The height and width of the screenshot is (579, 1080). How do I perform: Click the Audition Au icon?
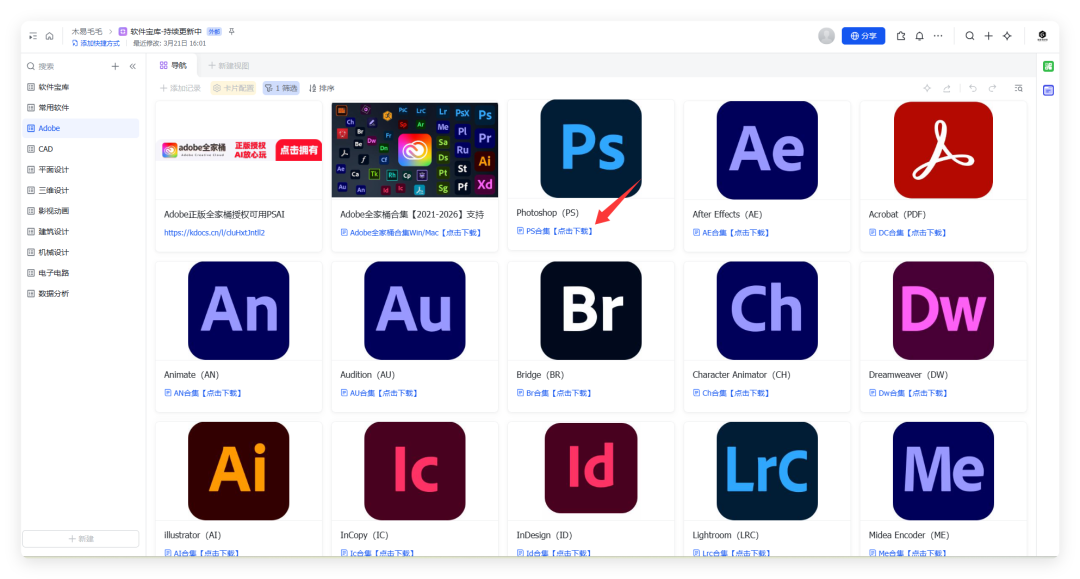pos(415,310)
